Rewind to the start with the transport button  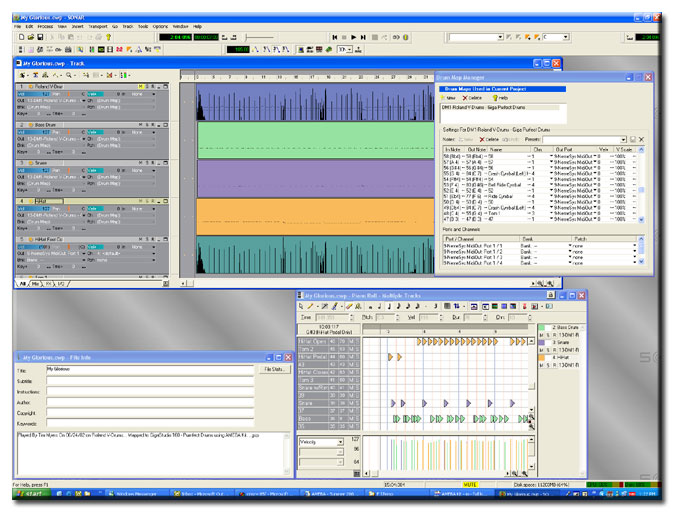click(x=335, y=37)
